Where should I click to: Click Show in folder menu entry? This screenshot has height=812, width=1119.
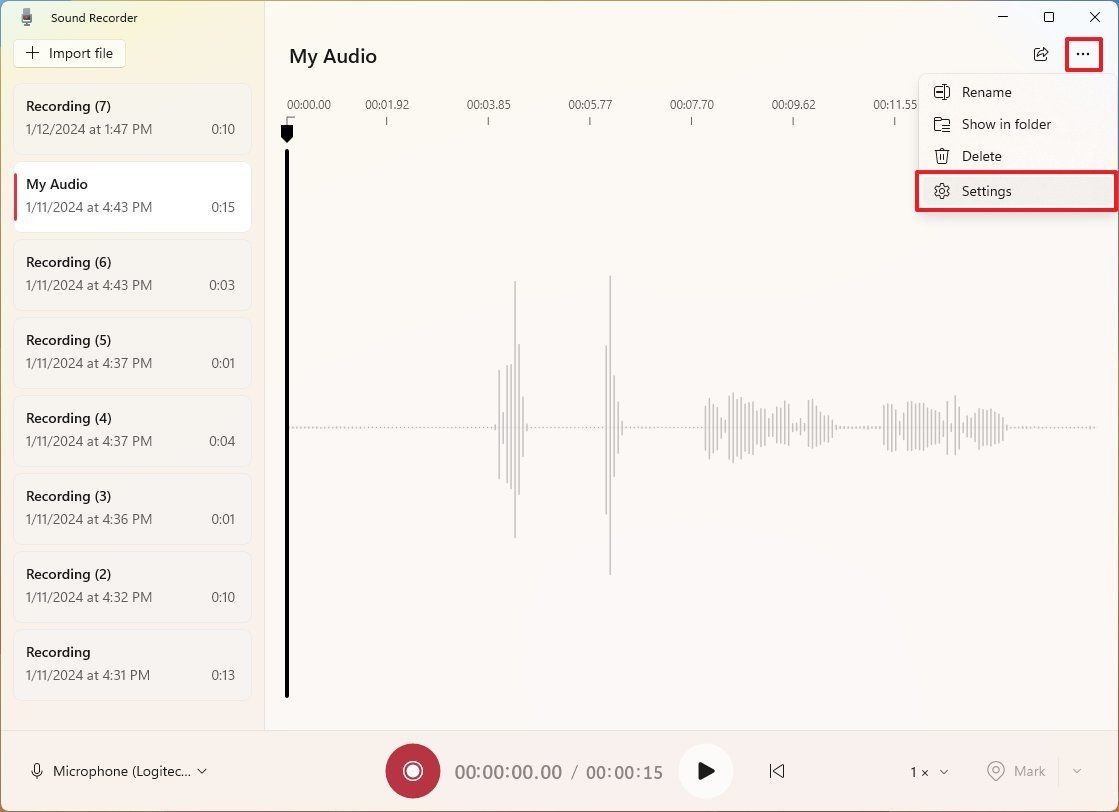click(1005, 124)
